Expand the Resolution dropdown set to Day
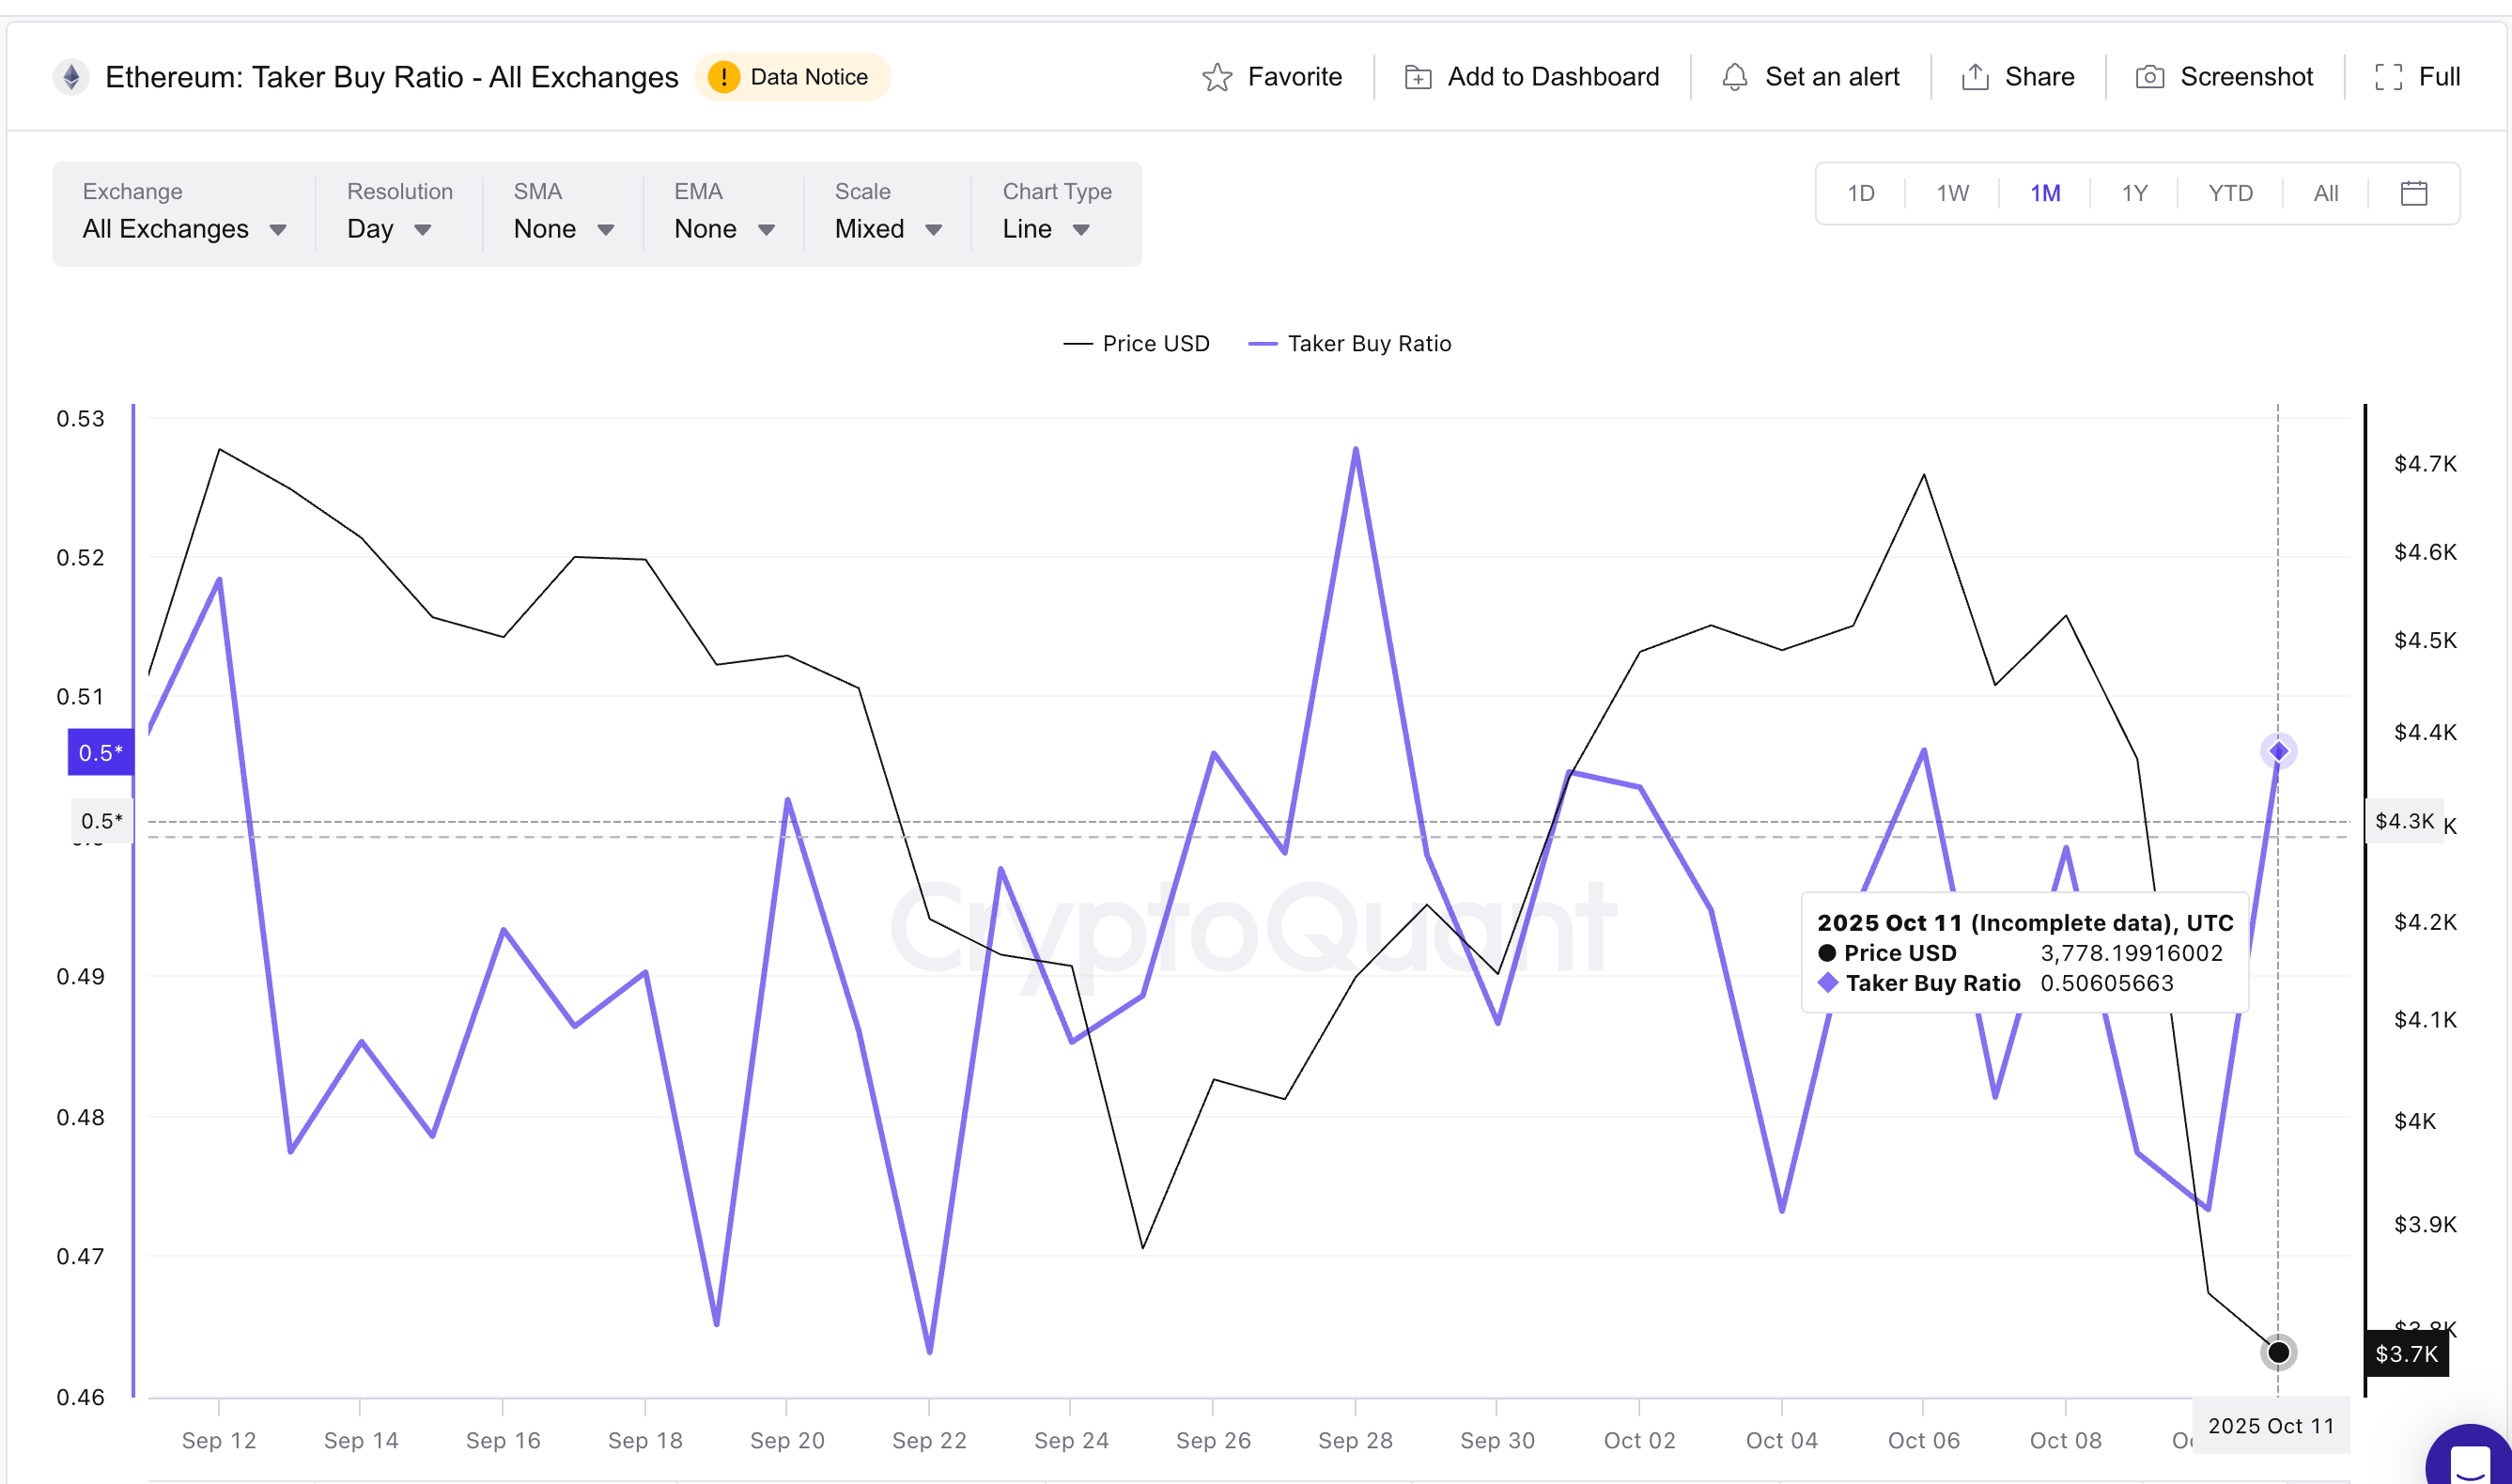 pos(389,228)
